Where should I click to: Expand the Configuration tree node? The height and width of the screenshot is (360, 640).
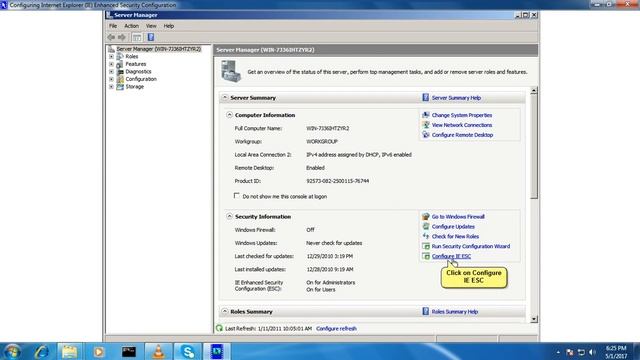click(x=111, y=79)
